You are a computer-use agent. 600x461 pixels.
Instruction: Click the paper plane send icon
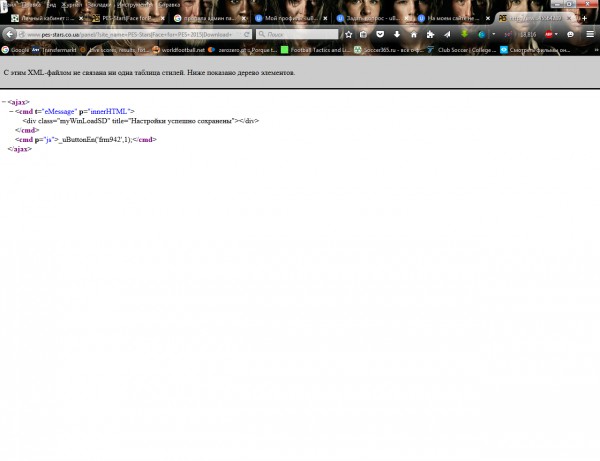447,34
